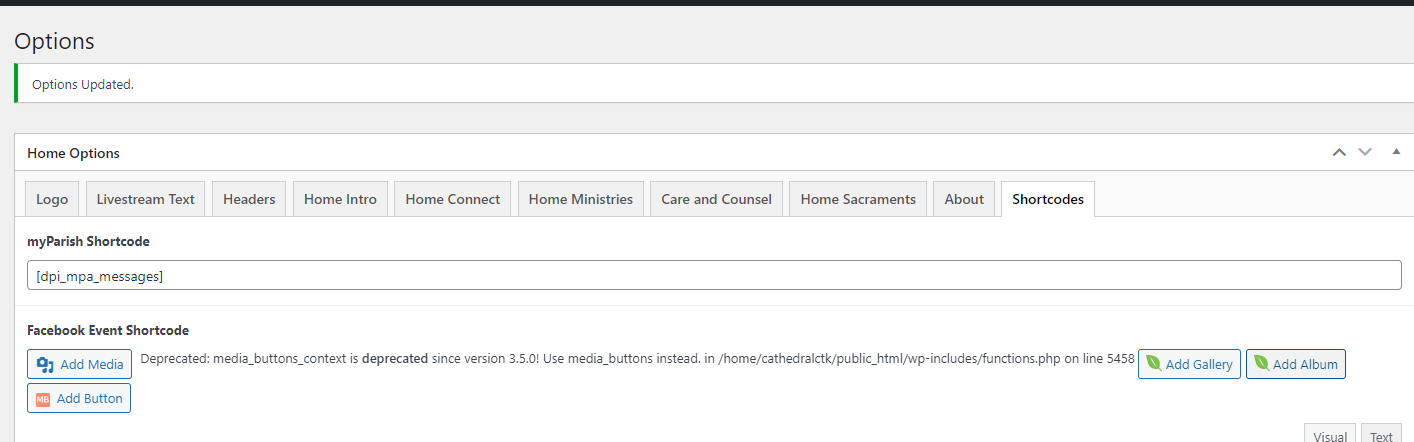Go to the Home Intro tab

340,199
